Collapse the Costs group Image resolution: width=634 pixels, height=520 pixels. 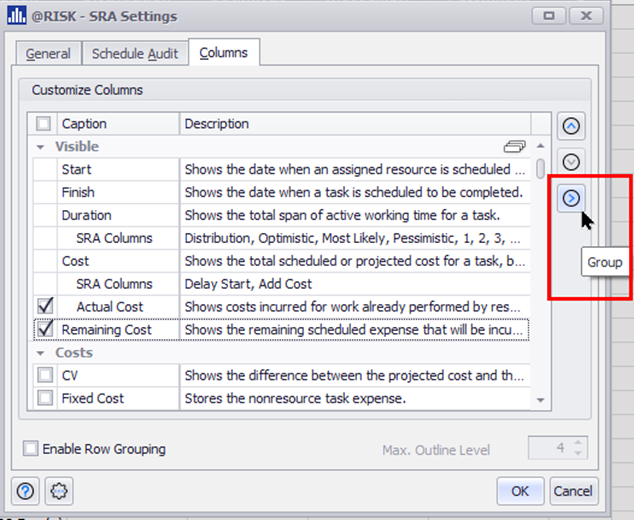pyautogui.click(x=40, y=353)
